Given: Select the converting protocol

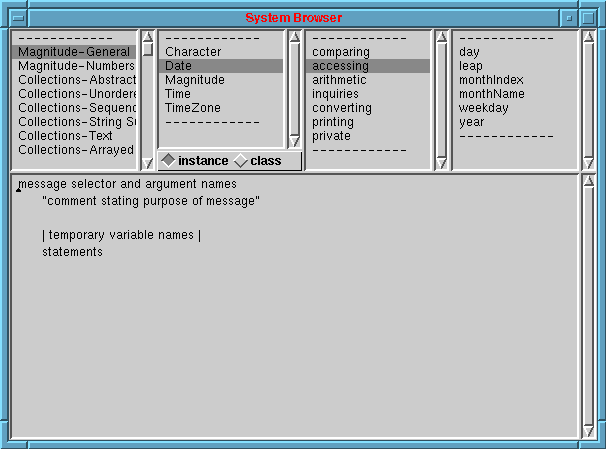Looking at the screenshot, I should pos(368,108).
